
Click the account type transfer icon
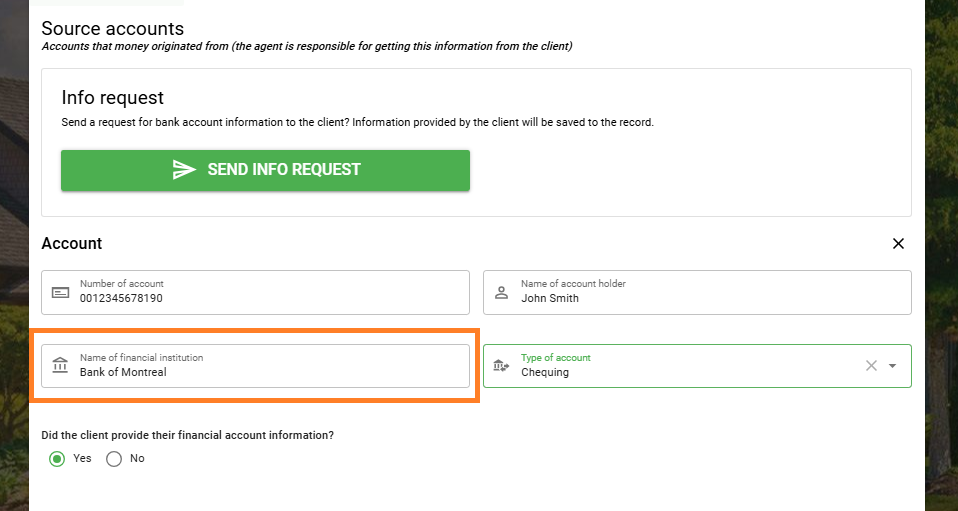click(x=501, y=366)
